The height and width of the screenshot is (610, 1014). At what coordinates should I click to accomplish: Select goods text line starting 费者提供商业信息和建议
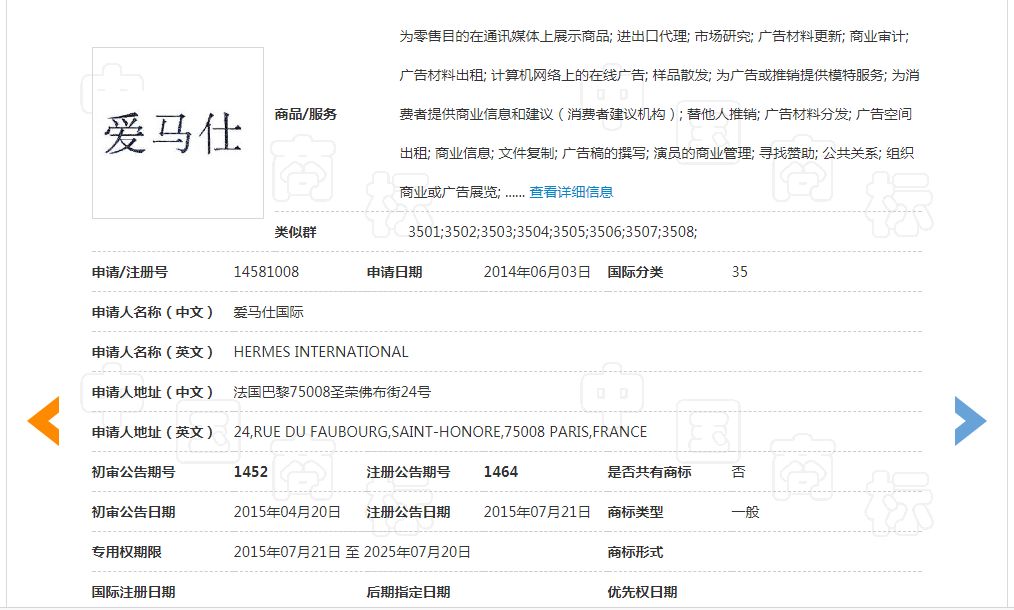655,114
